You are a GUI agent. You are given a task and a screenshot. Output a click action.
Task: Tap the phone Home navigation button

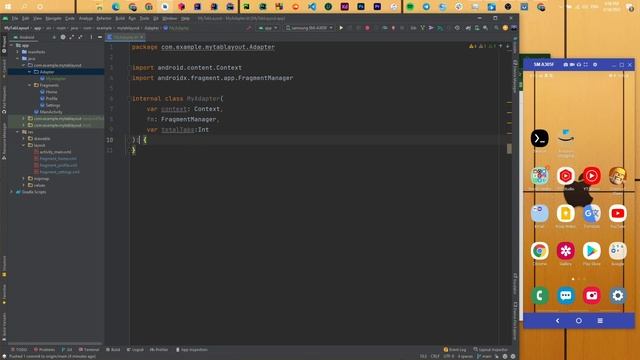tap(579, 321)
